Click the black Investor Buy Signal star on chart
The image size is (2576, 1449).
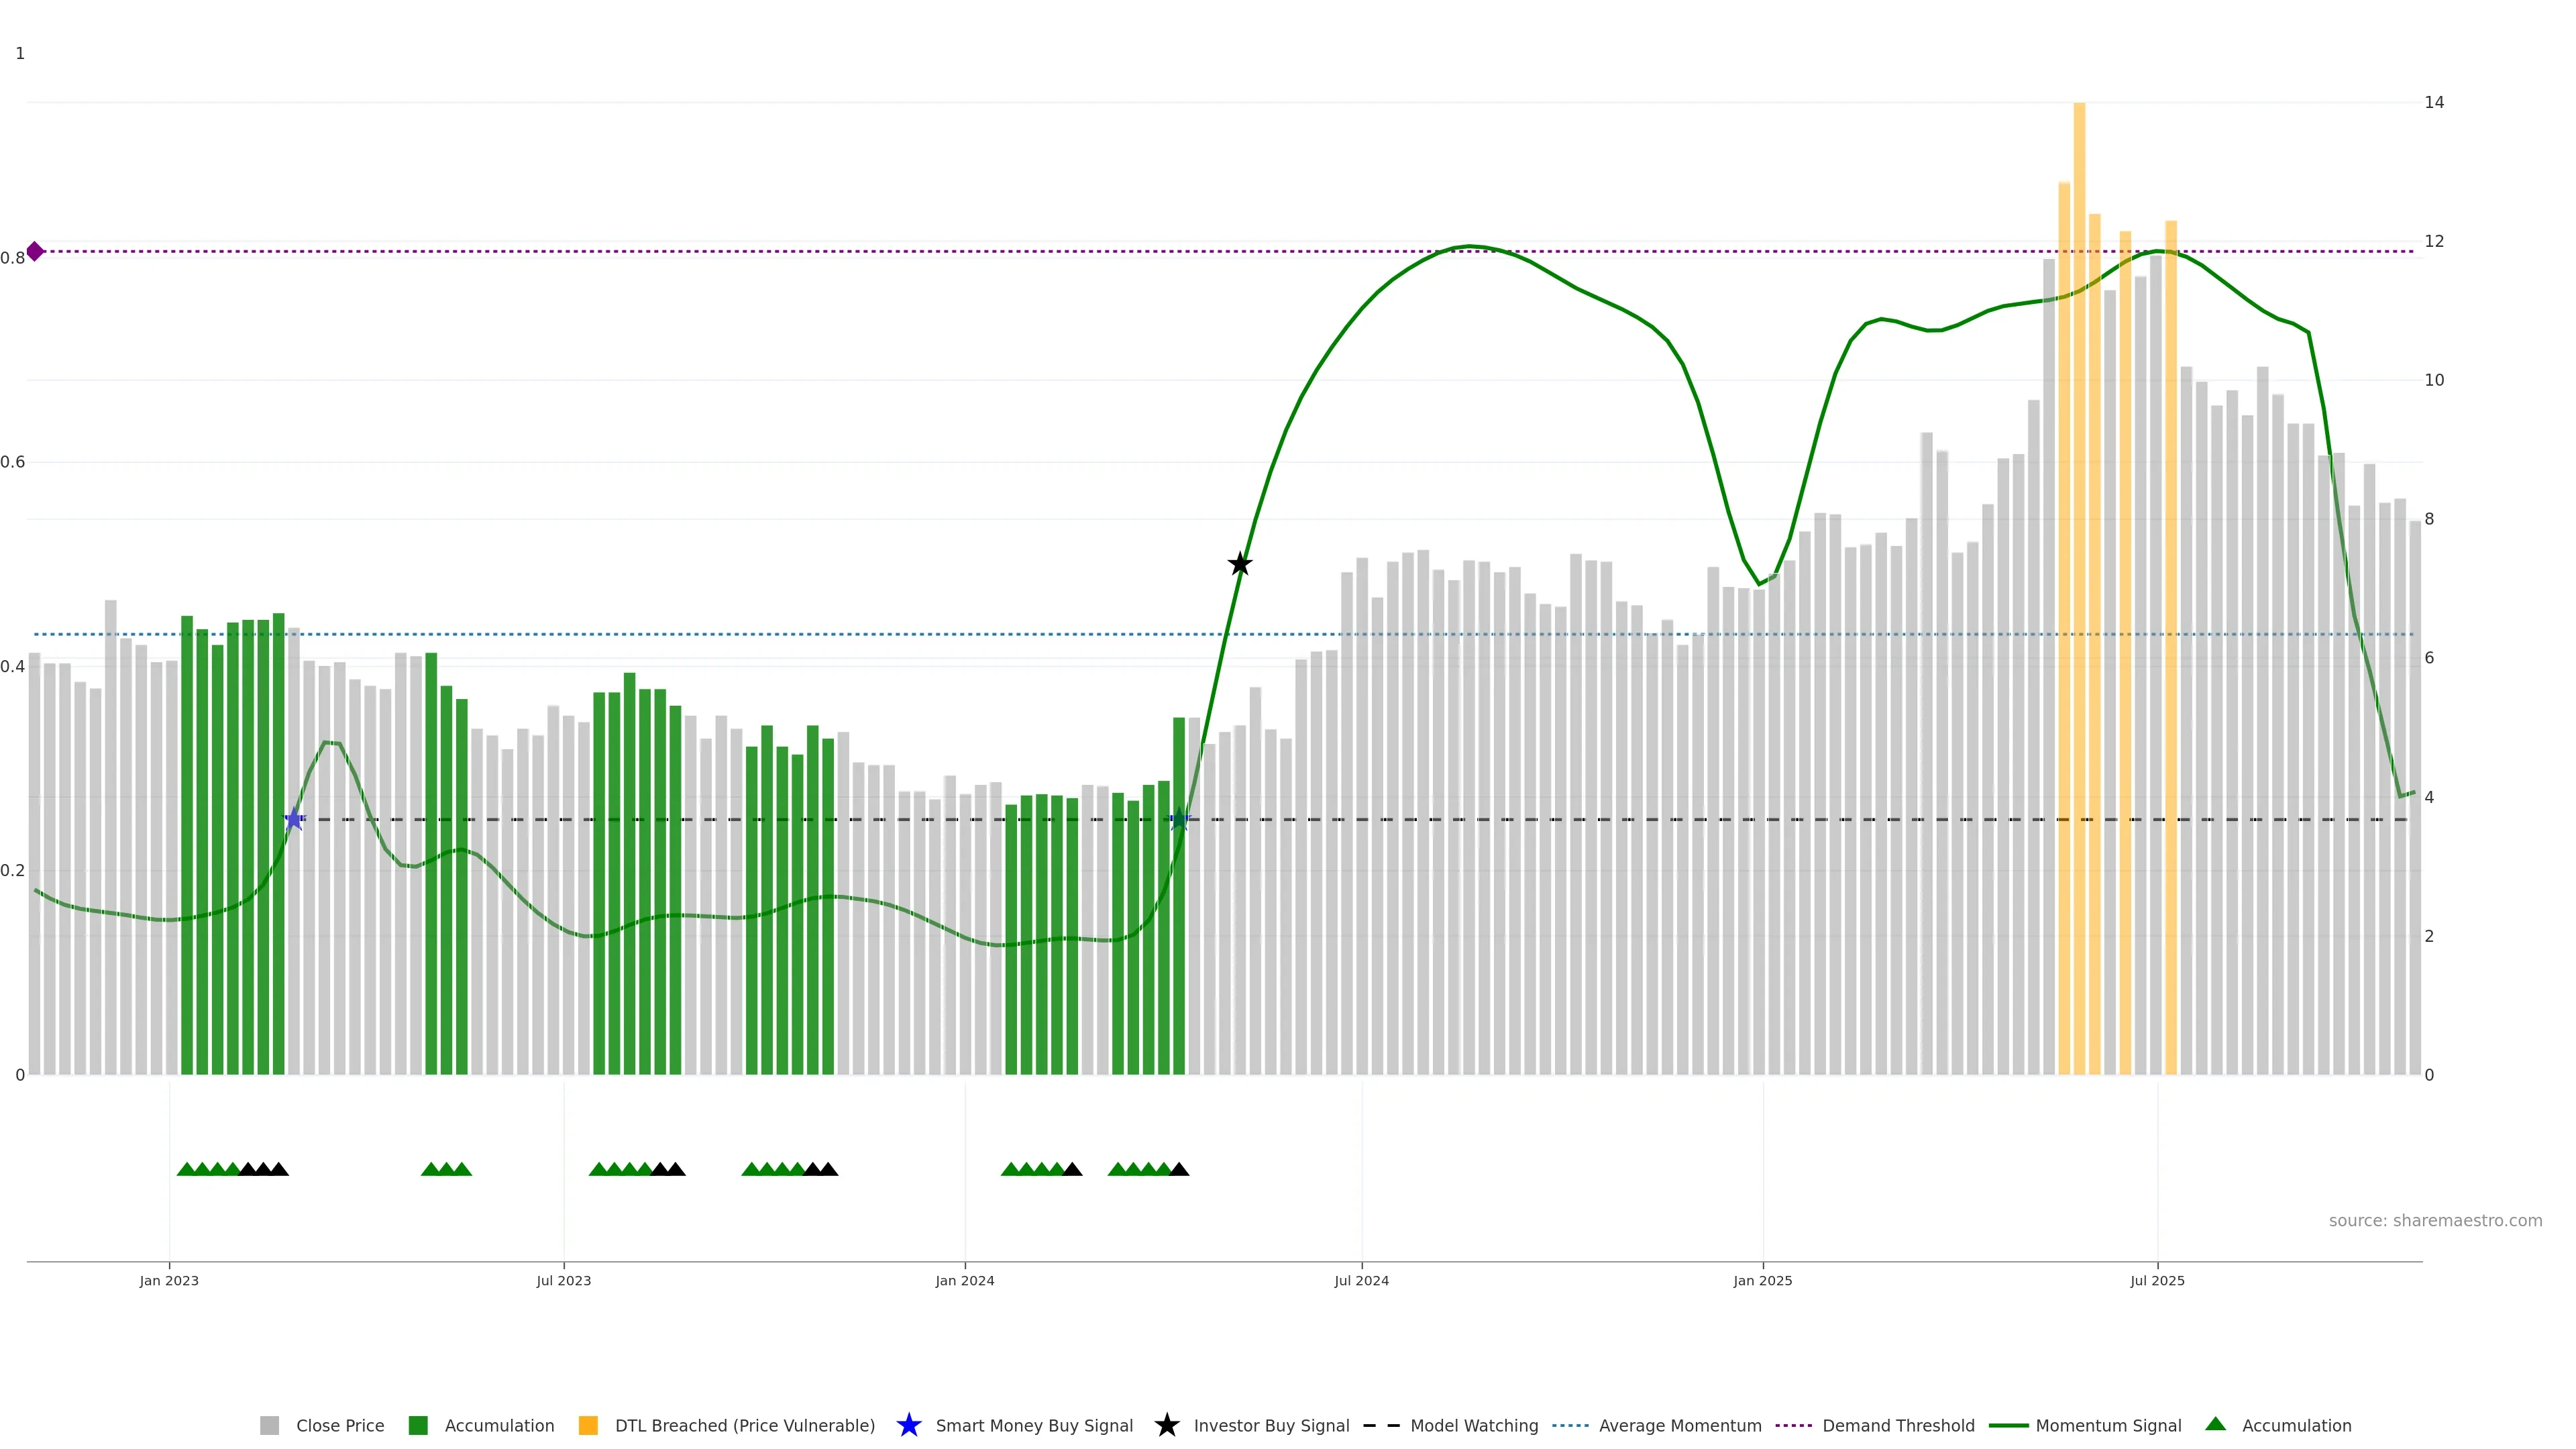point(1240,564)
